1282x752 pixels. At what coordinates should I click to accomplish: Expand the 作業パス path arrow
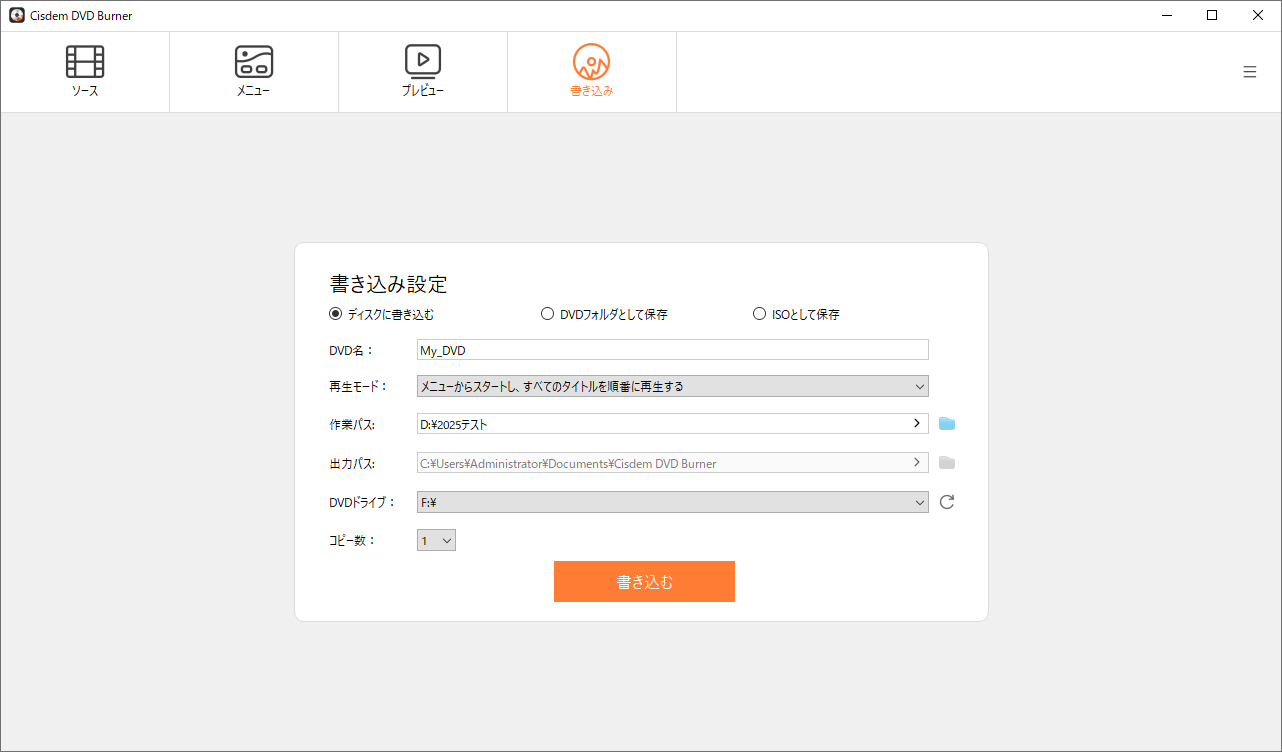[916, 424]
